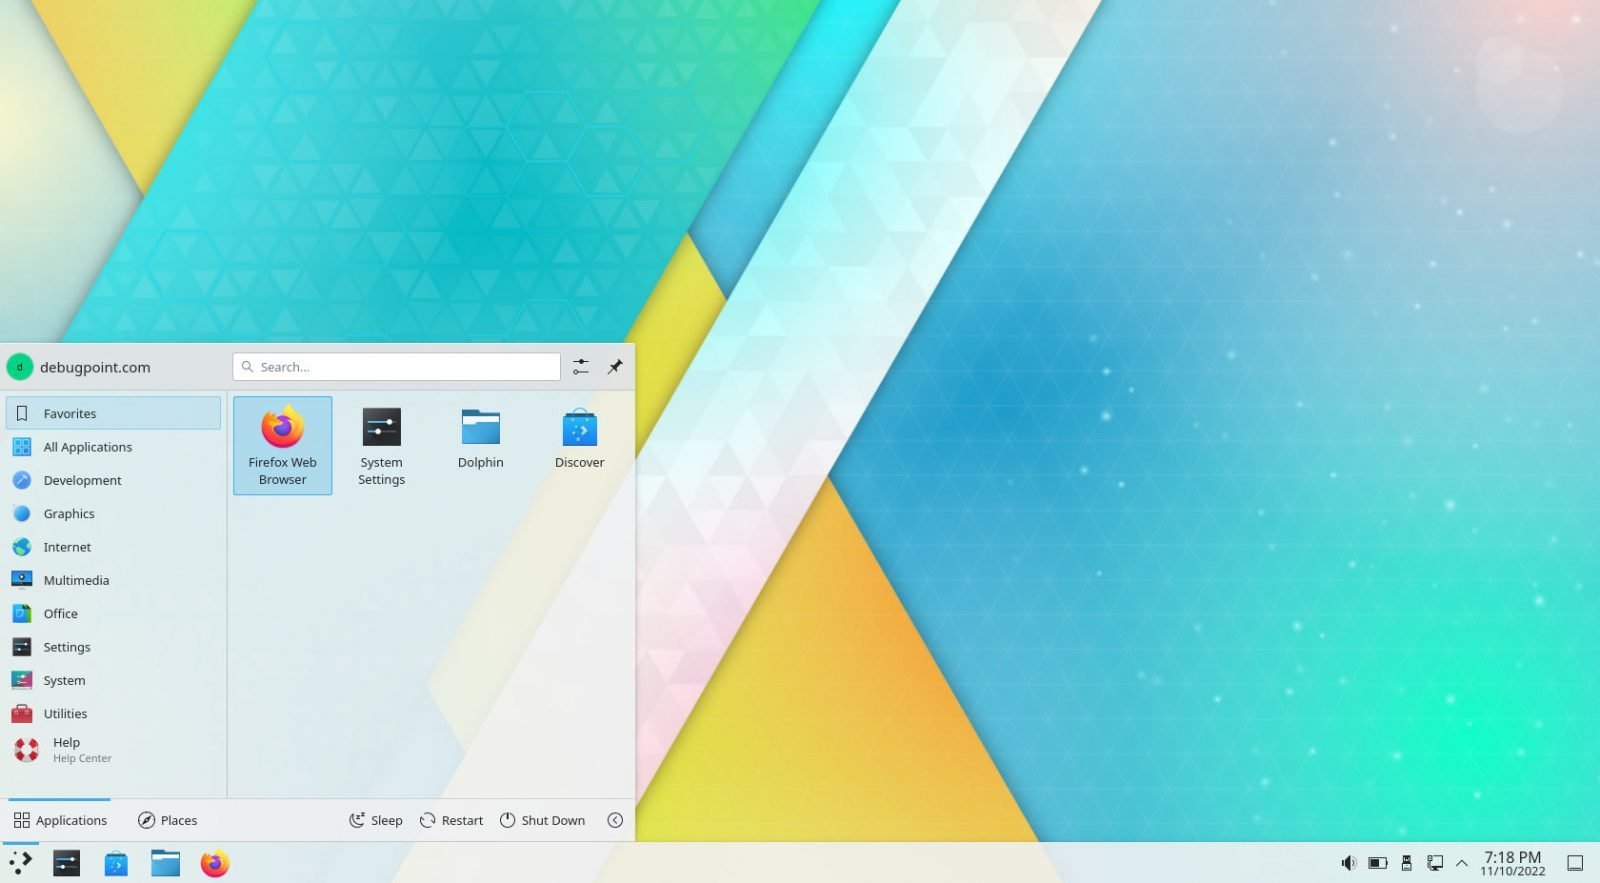Open the Multimedia category
This screenshot has height=883, width=1600.
coord(113,580)
